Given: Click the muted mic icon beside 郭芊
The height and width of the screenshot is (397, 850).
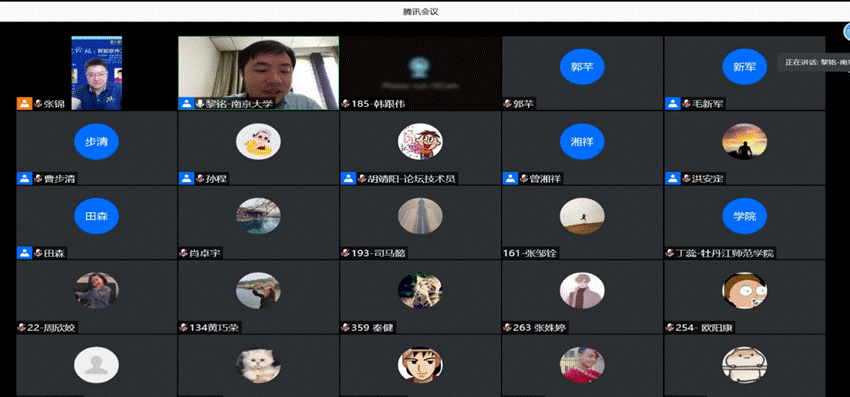Looking at the screenshot, I should tap(508, 104).
